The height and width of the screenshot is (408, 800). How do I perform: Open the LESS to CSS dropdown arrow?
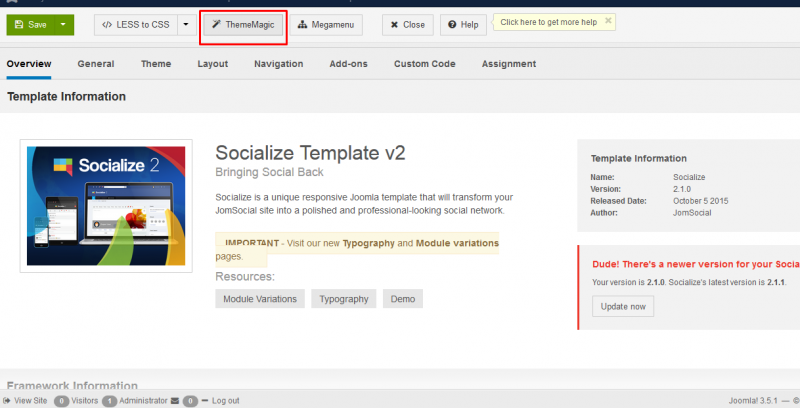185,24
